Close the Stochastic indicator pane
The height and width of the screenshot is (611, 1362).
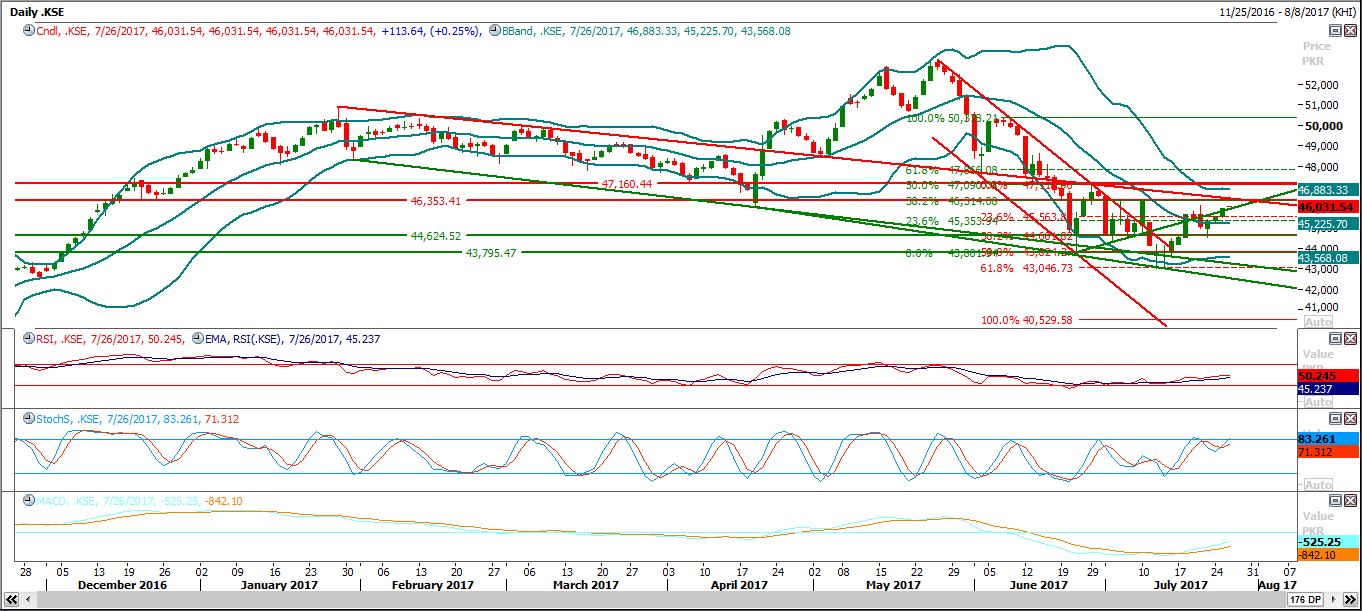tap(1350, 419)
